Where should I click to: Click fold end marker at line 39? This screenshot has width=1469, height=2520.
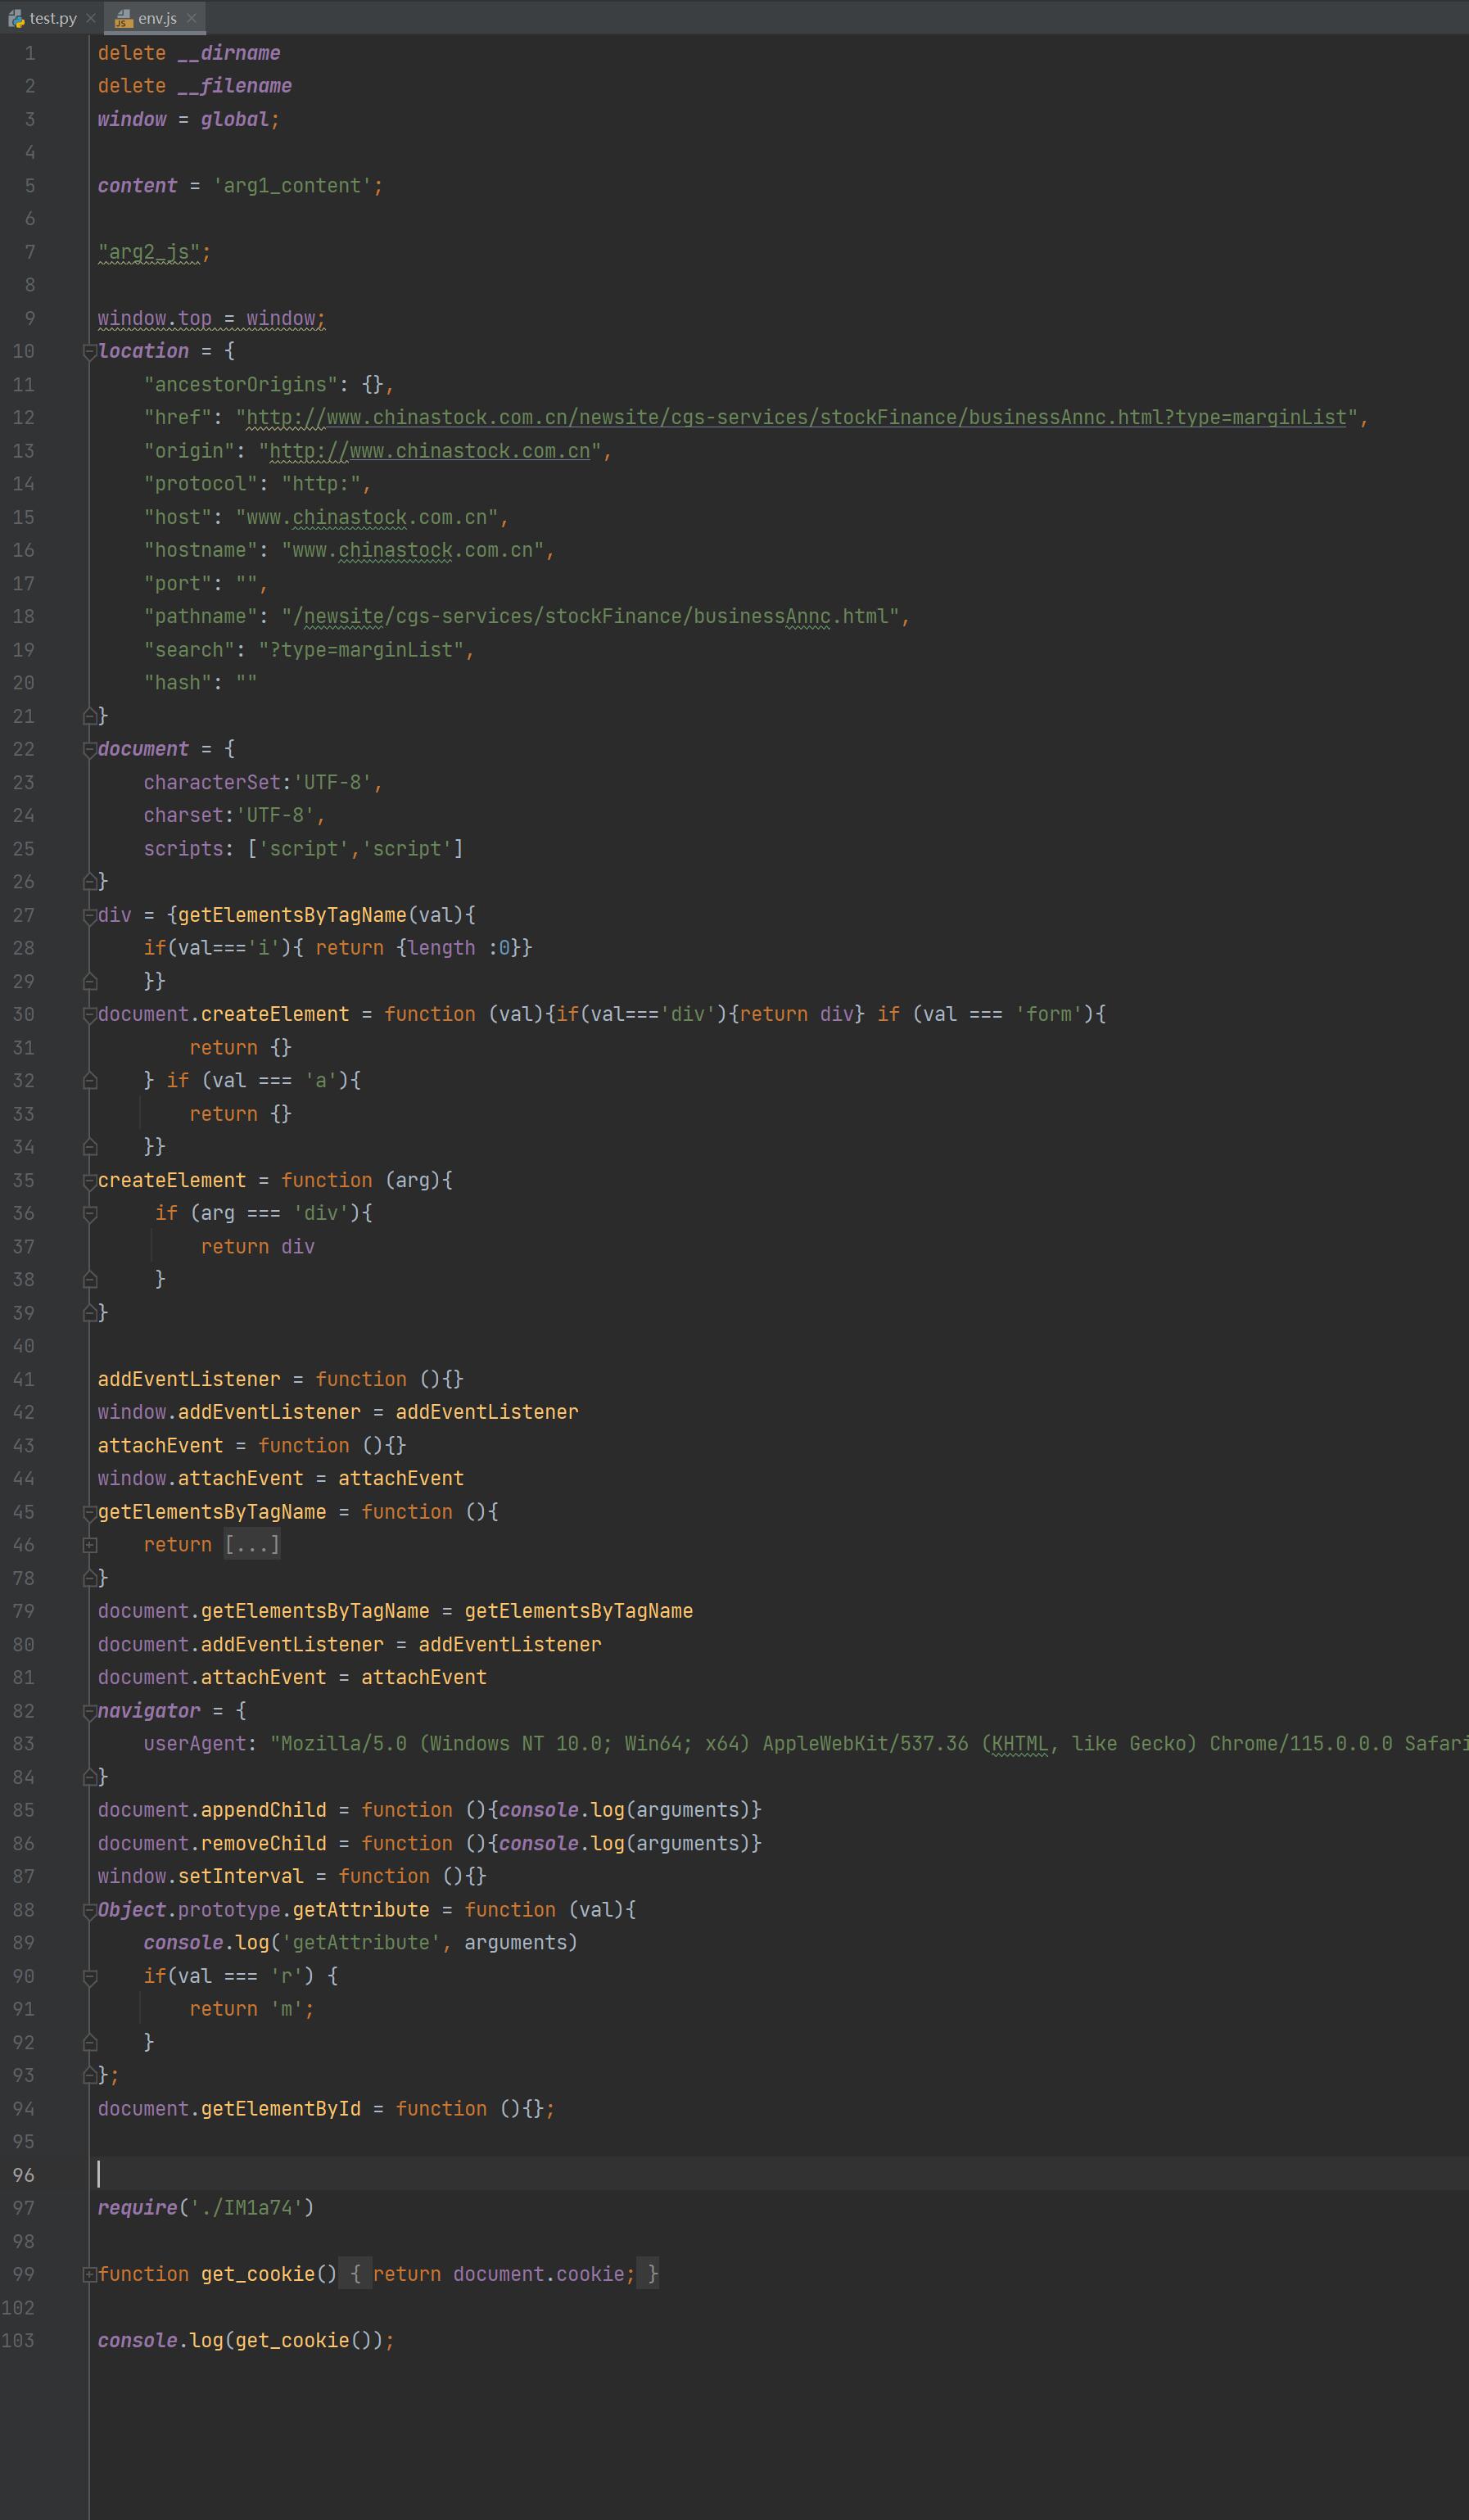click(89, 1313)
